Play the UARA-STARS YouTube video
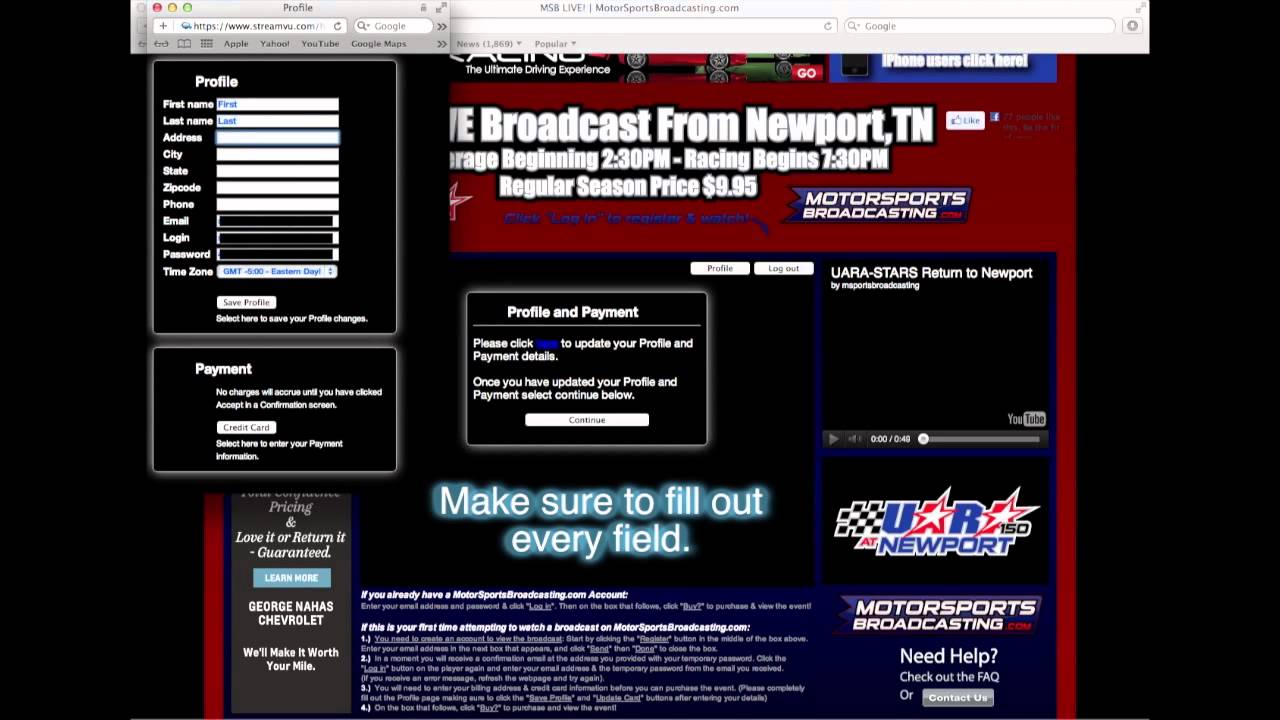The width and height of the screenshot is (1280, 720). (x=833, y=439)
